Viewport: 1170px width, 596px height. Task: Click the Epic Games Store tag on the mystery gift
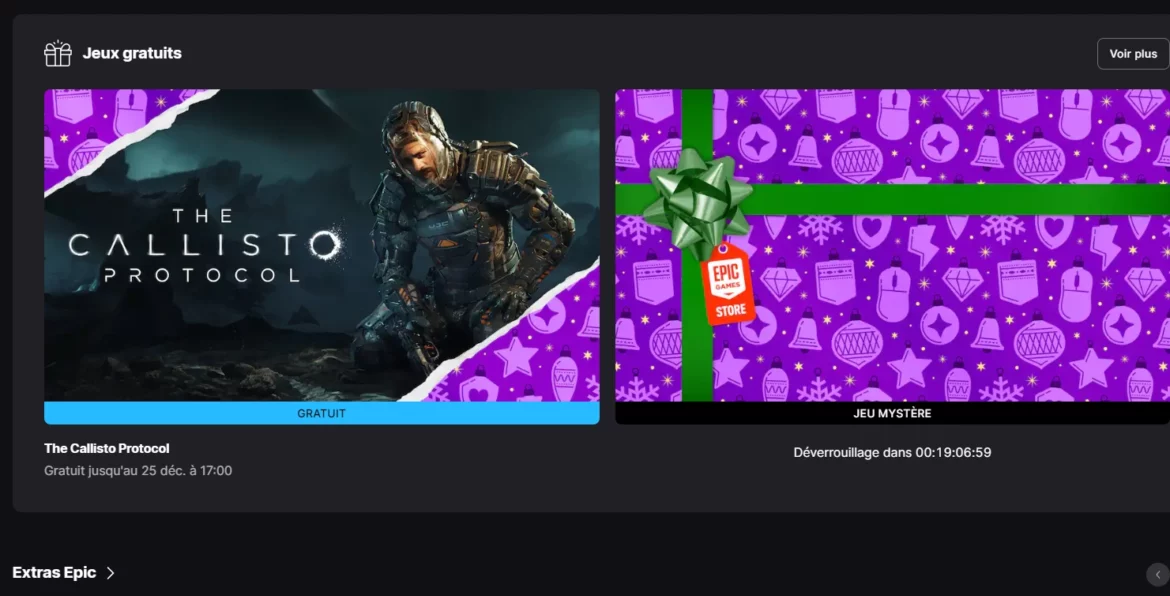coord(729,283)
